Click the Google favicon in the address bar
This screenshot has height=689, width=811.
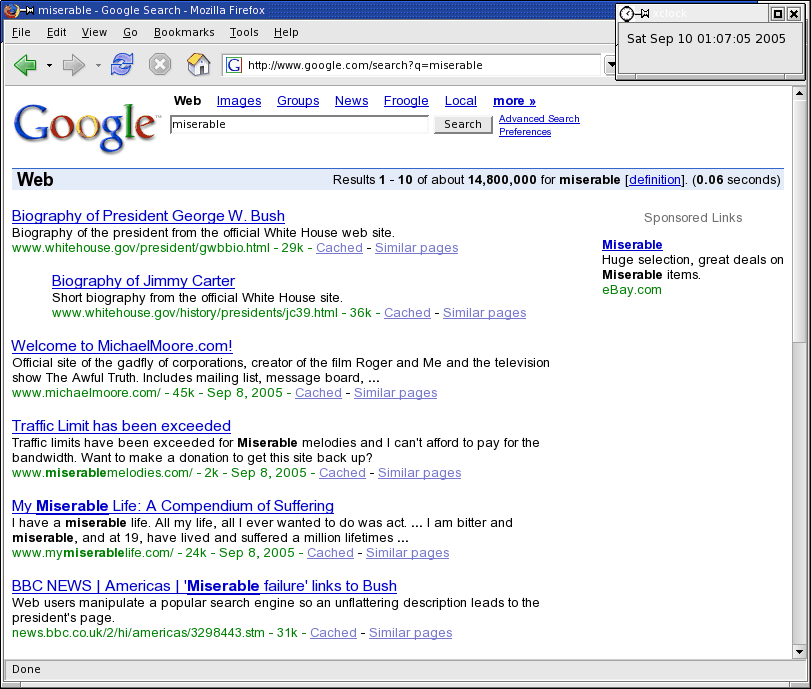point(234,65)
